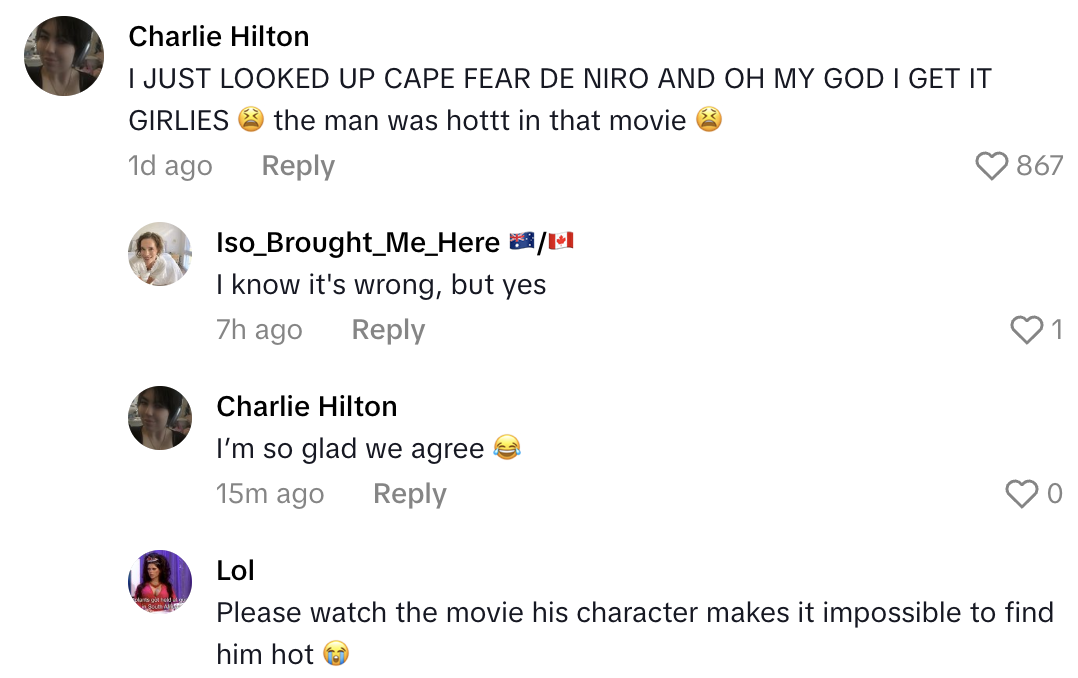Select the username Iso_Brought_Me_Here
Screen dimensions: 1078x678
tap(356, 242)
